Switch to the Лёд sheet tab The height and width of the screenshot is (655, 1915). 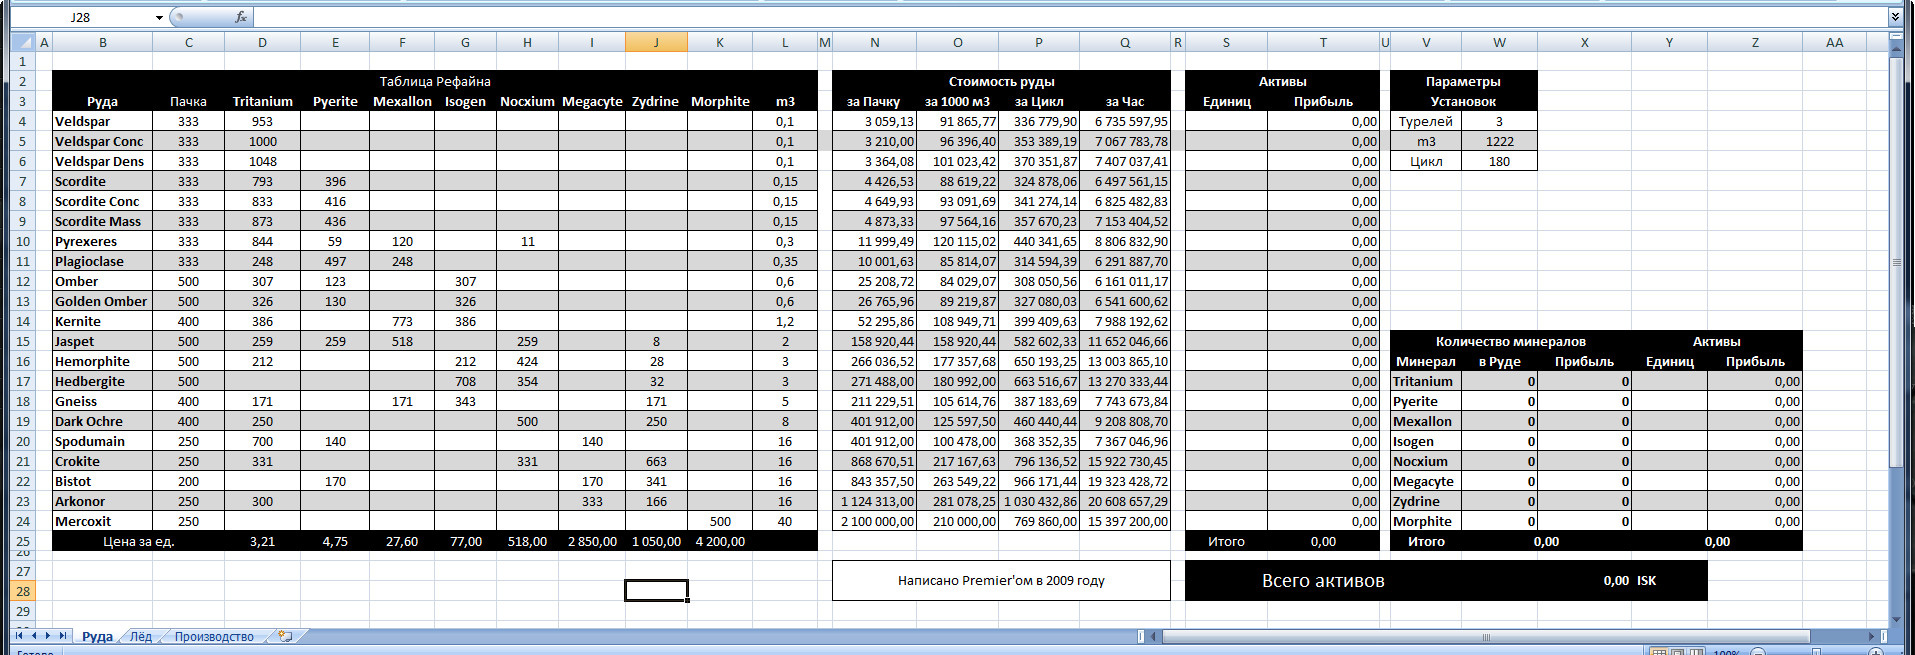pyautogui.click(x=141, y=636)
